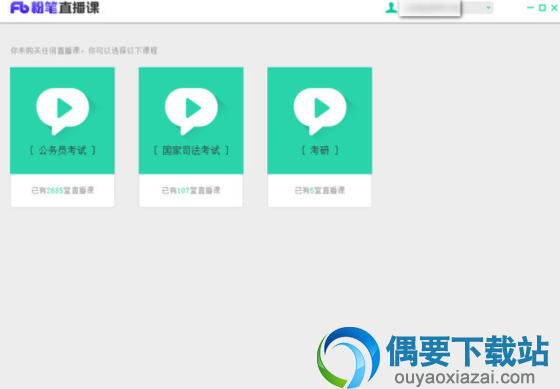Click the play bubble icon for 考研
560x389 pixels.
(x=320, y=111)
